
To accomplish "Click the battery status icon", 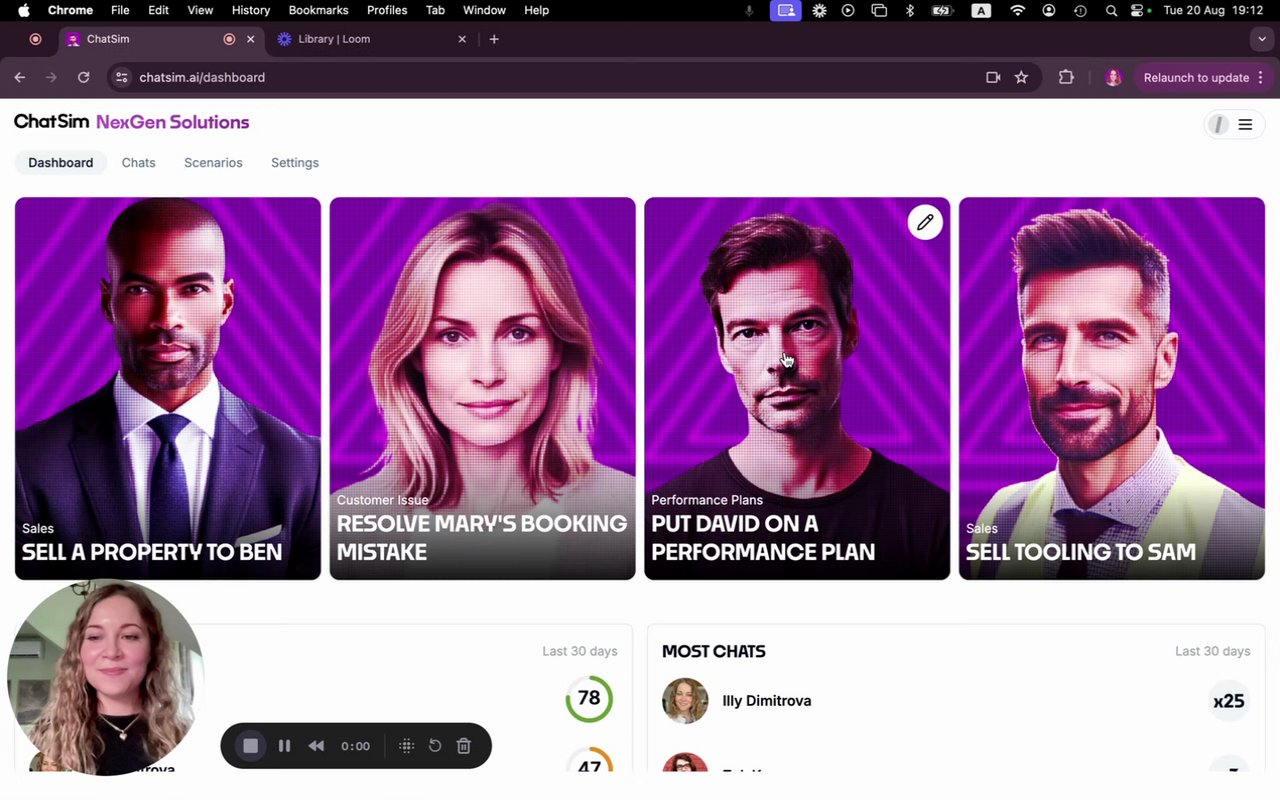I will coord(943,10).
